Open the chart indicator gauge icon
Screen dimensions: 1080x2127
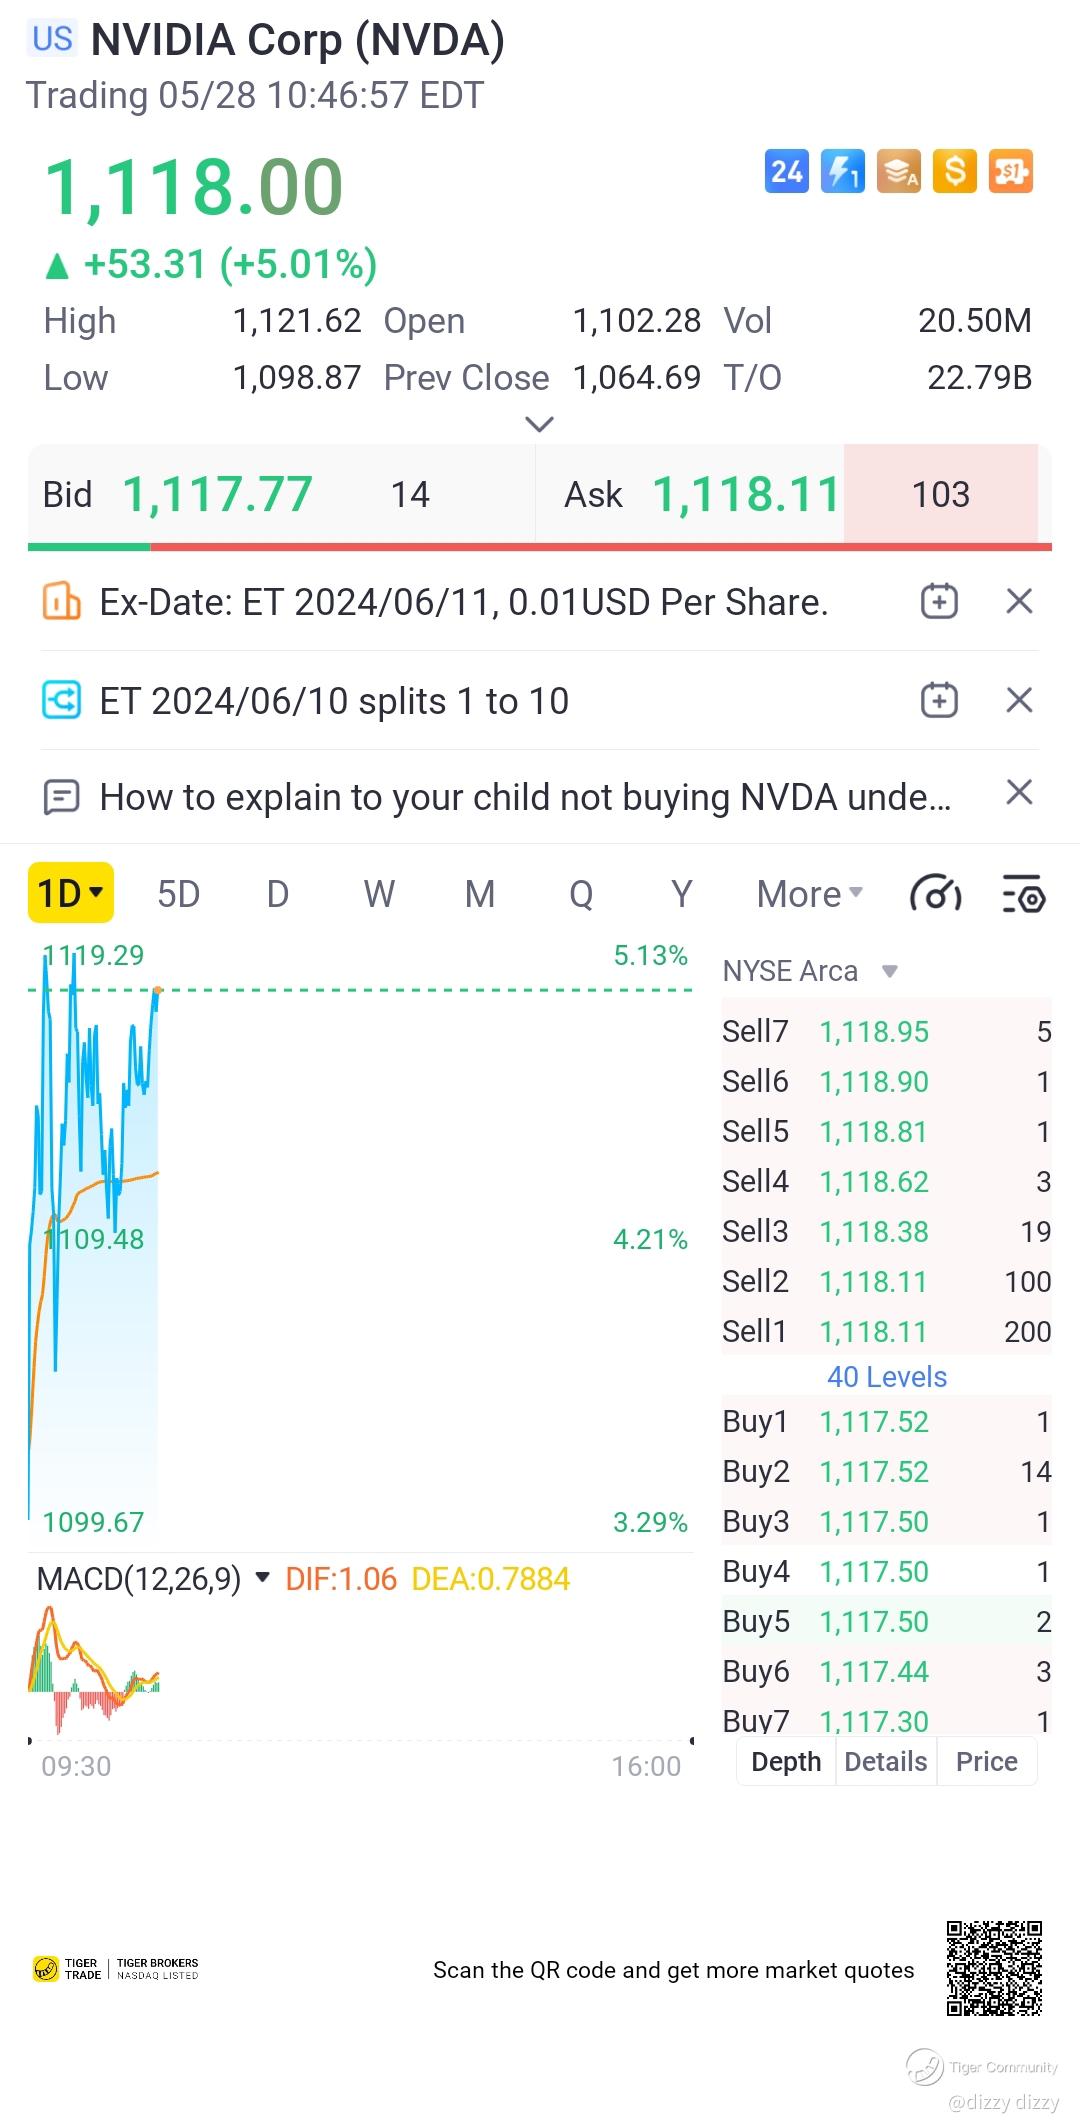(x=935, y=894)
